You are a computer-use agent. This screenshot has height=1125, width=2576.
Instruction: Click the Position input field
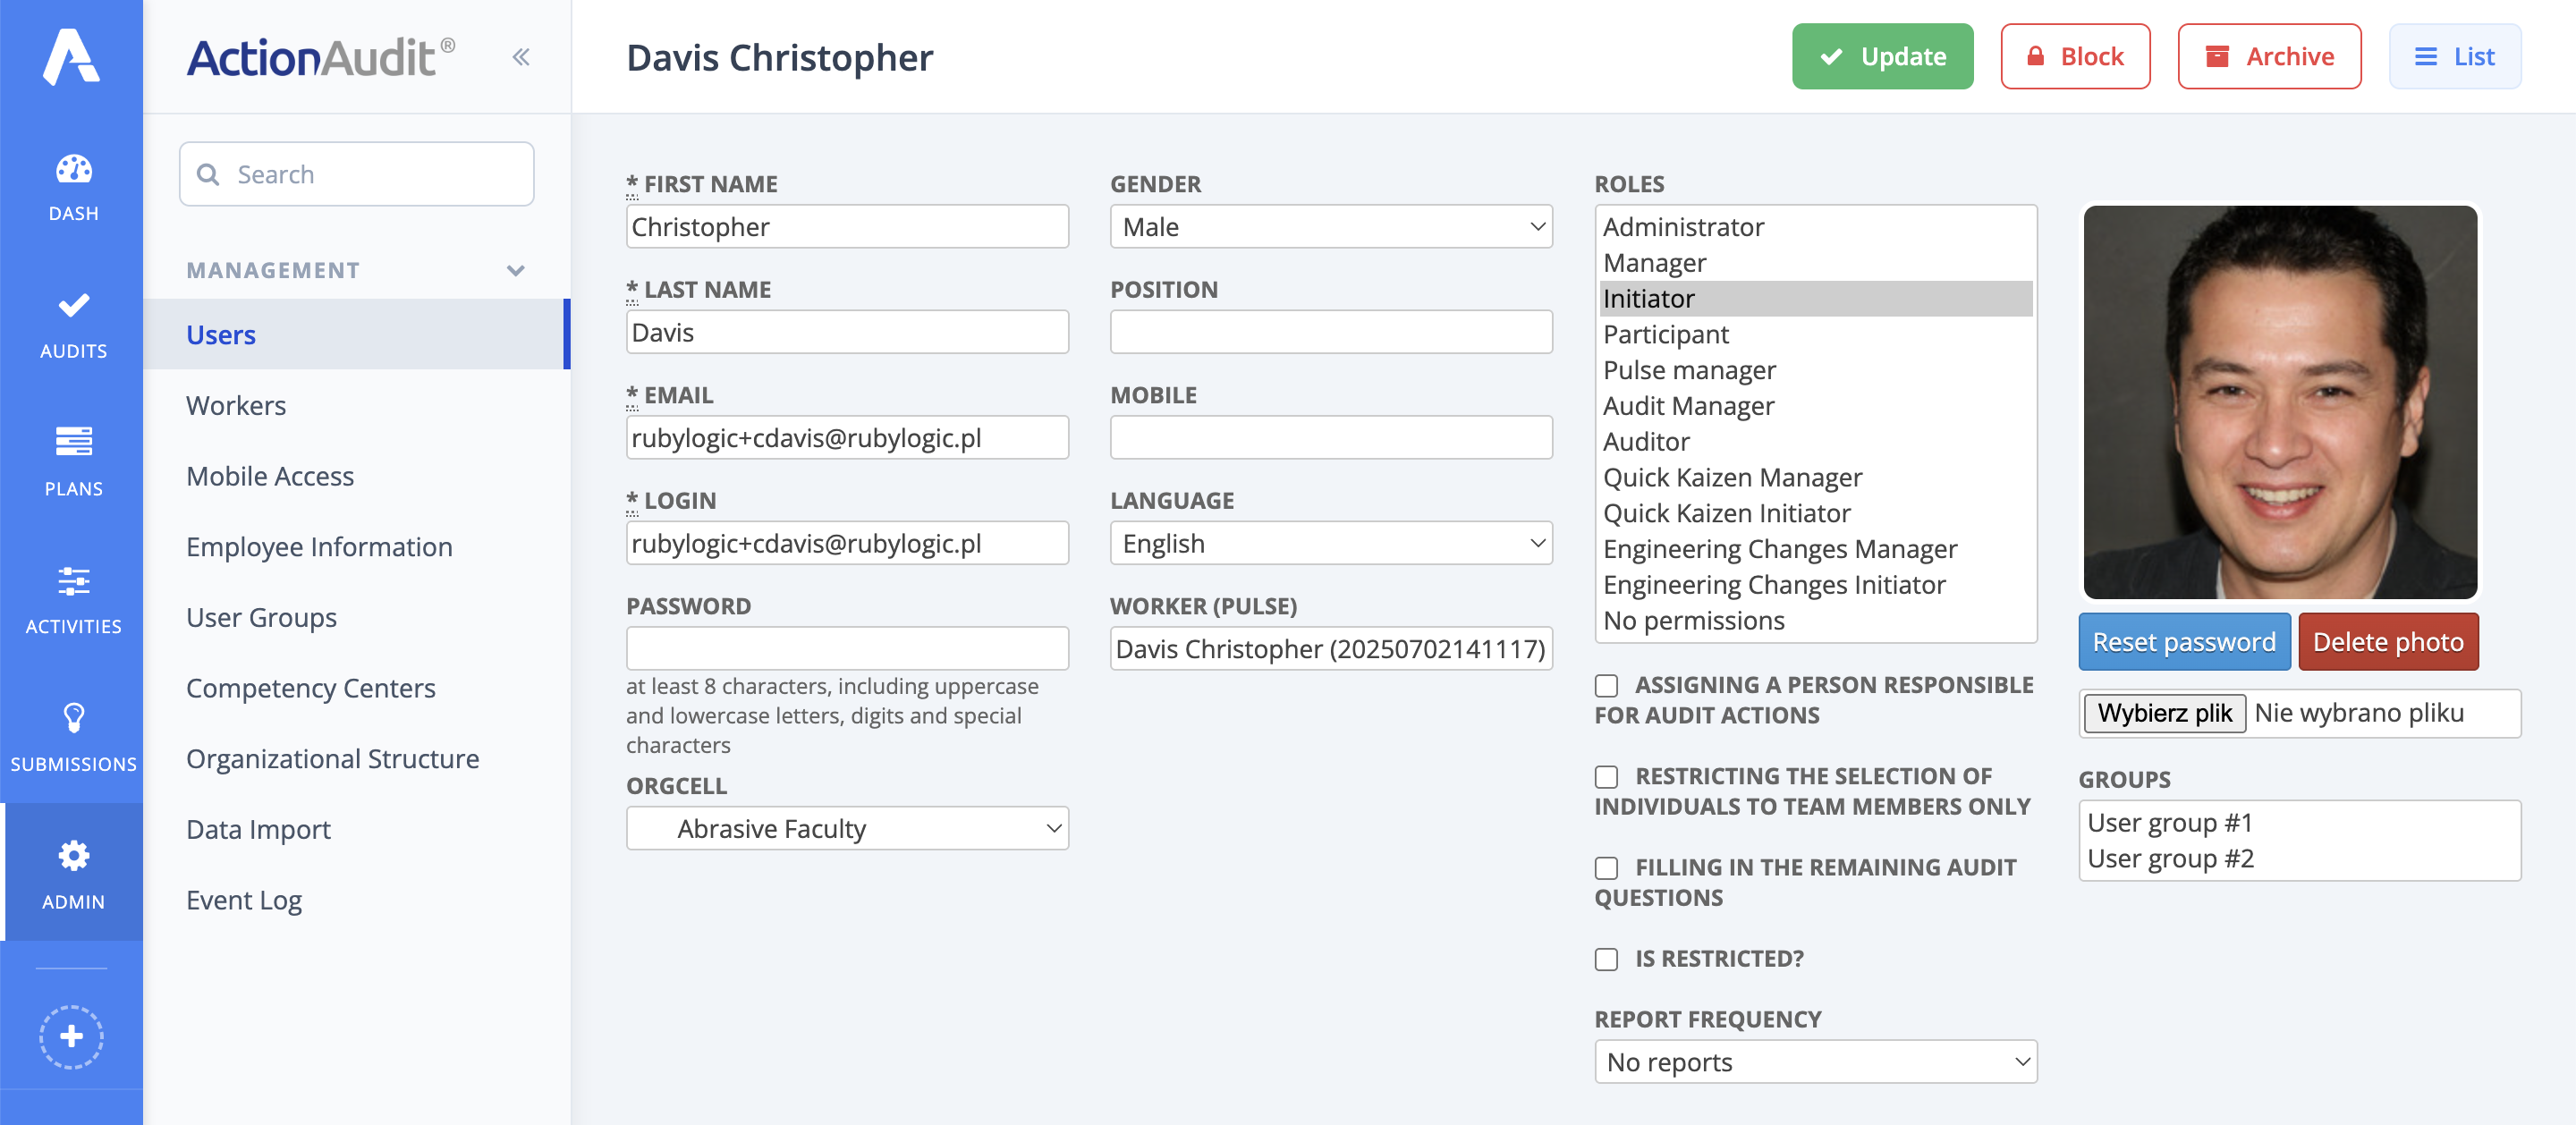tap(1331, 332)
